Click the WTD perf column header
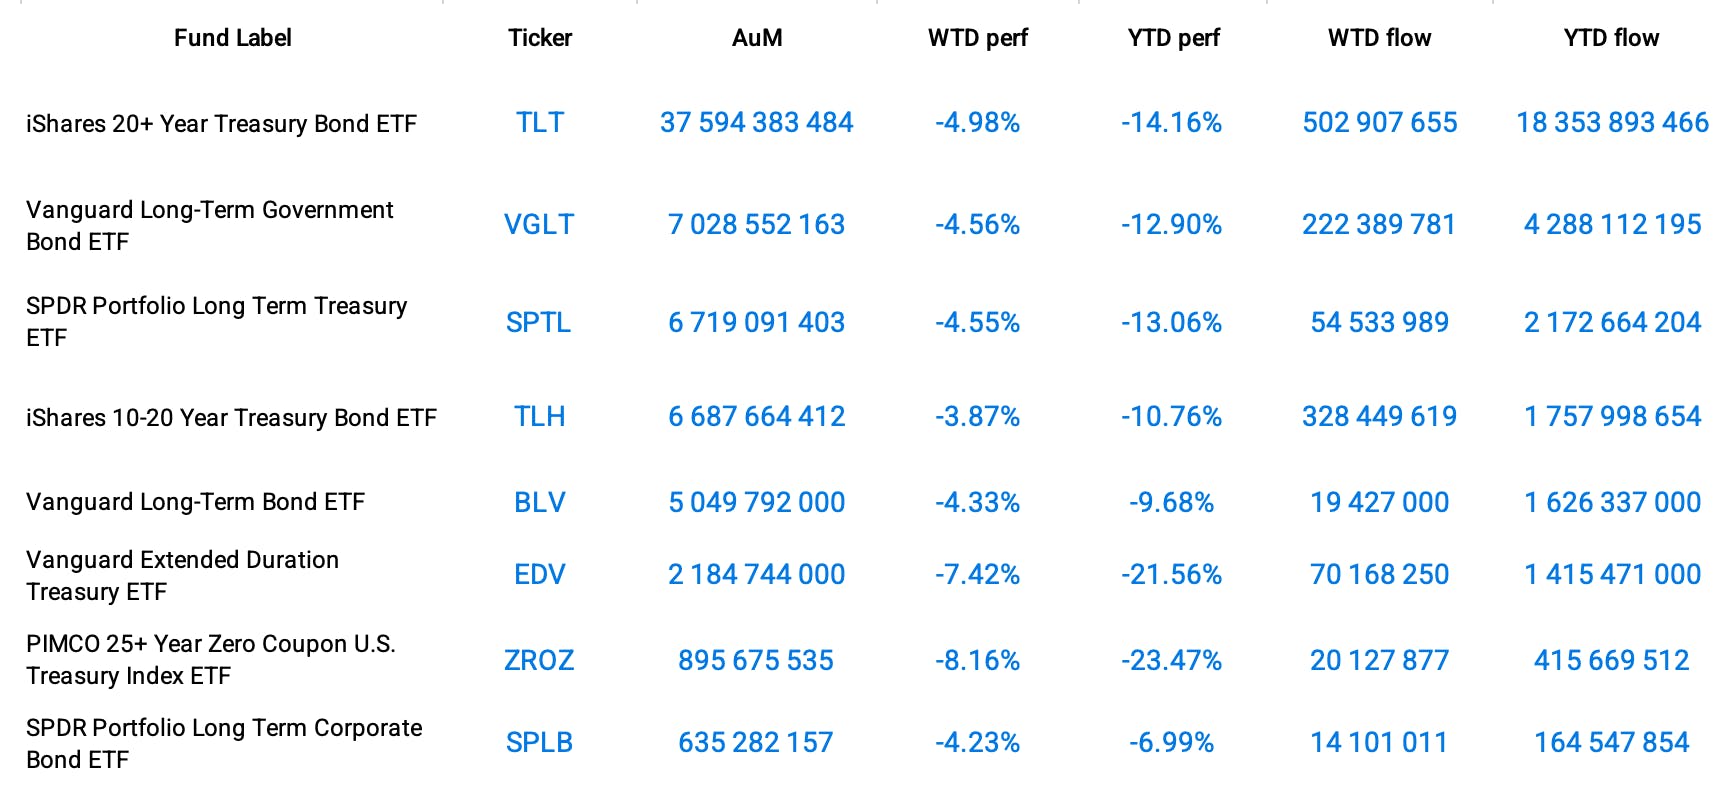 pyautogui.click(x=977, y=38)
